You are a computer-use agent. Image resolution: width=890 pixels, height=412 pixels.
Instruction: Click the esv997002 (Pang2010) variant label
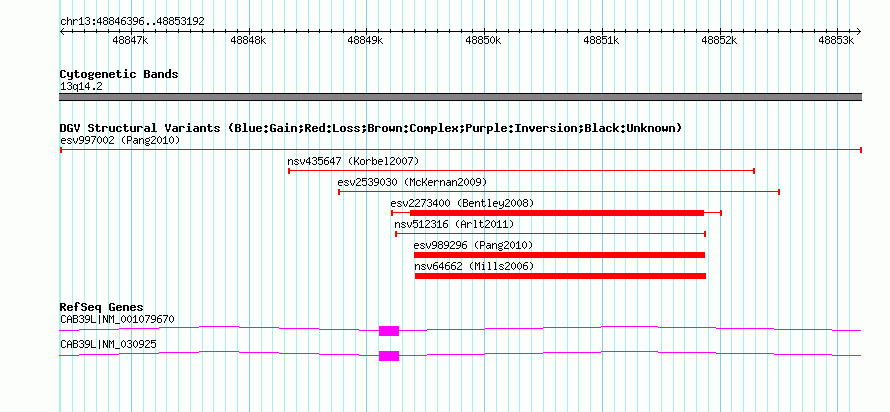pos(120,140)
